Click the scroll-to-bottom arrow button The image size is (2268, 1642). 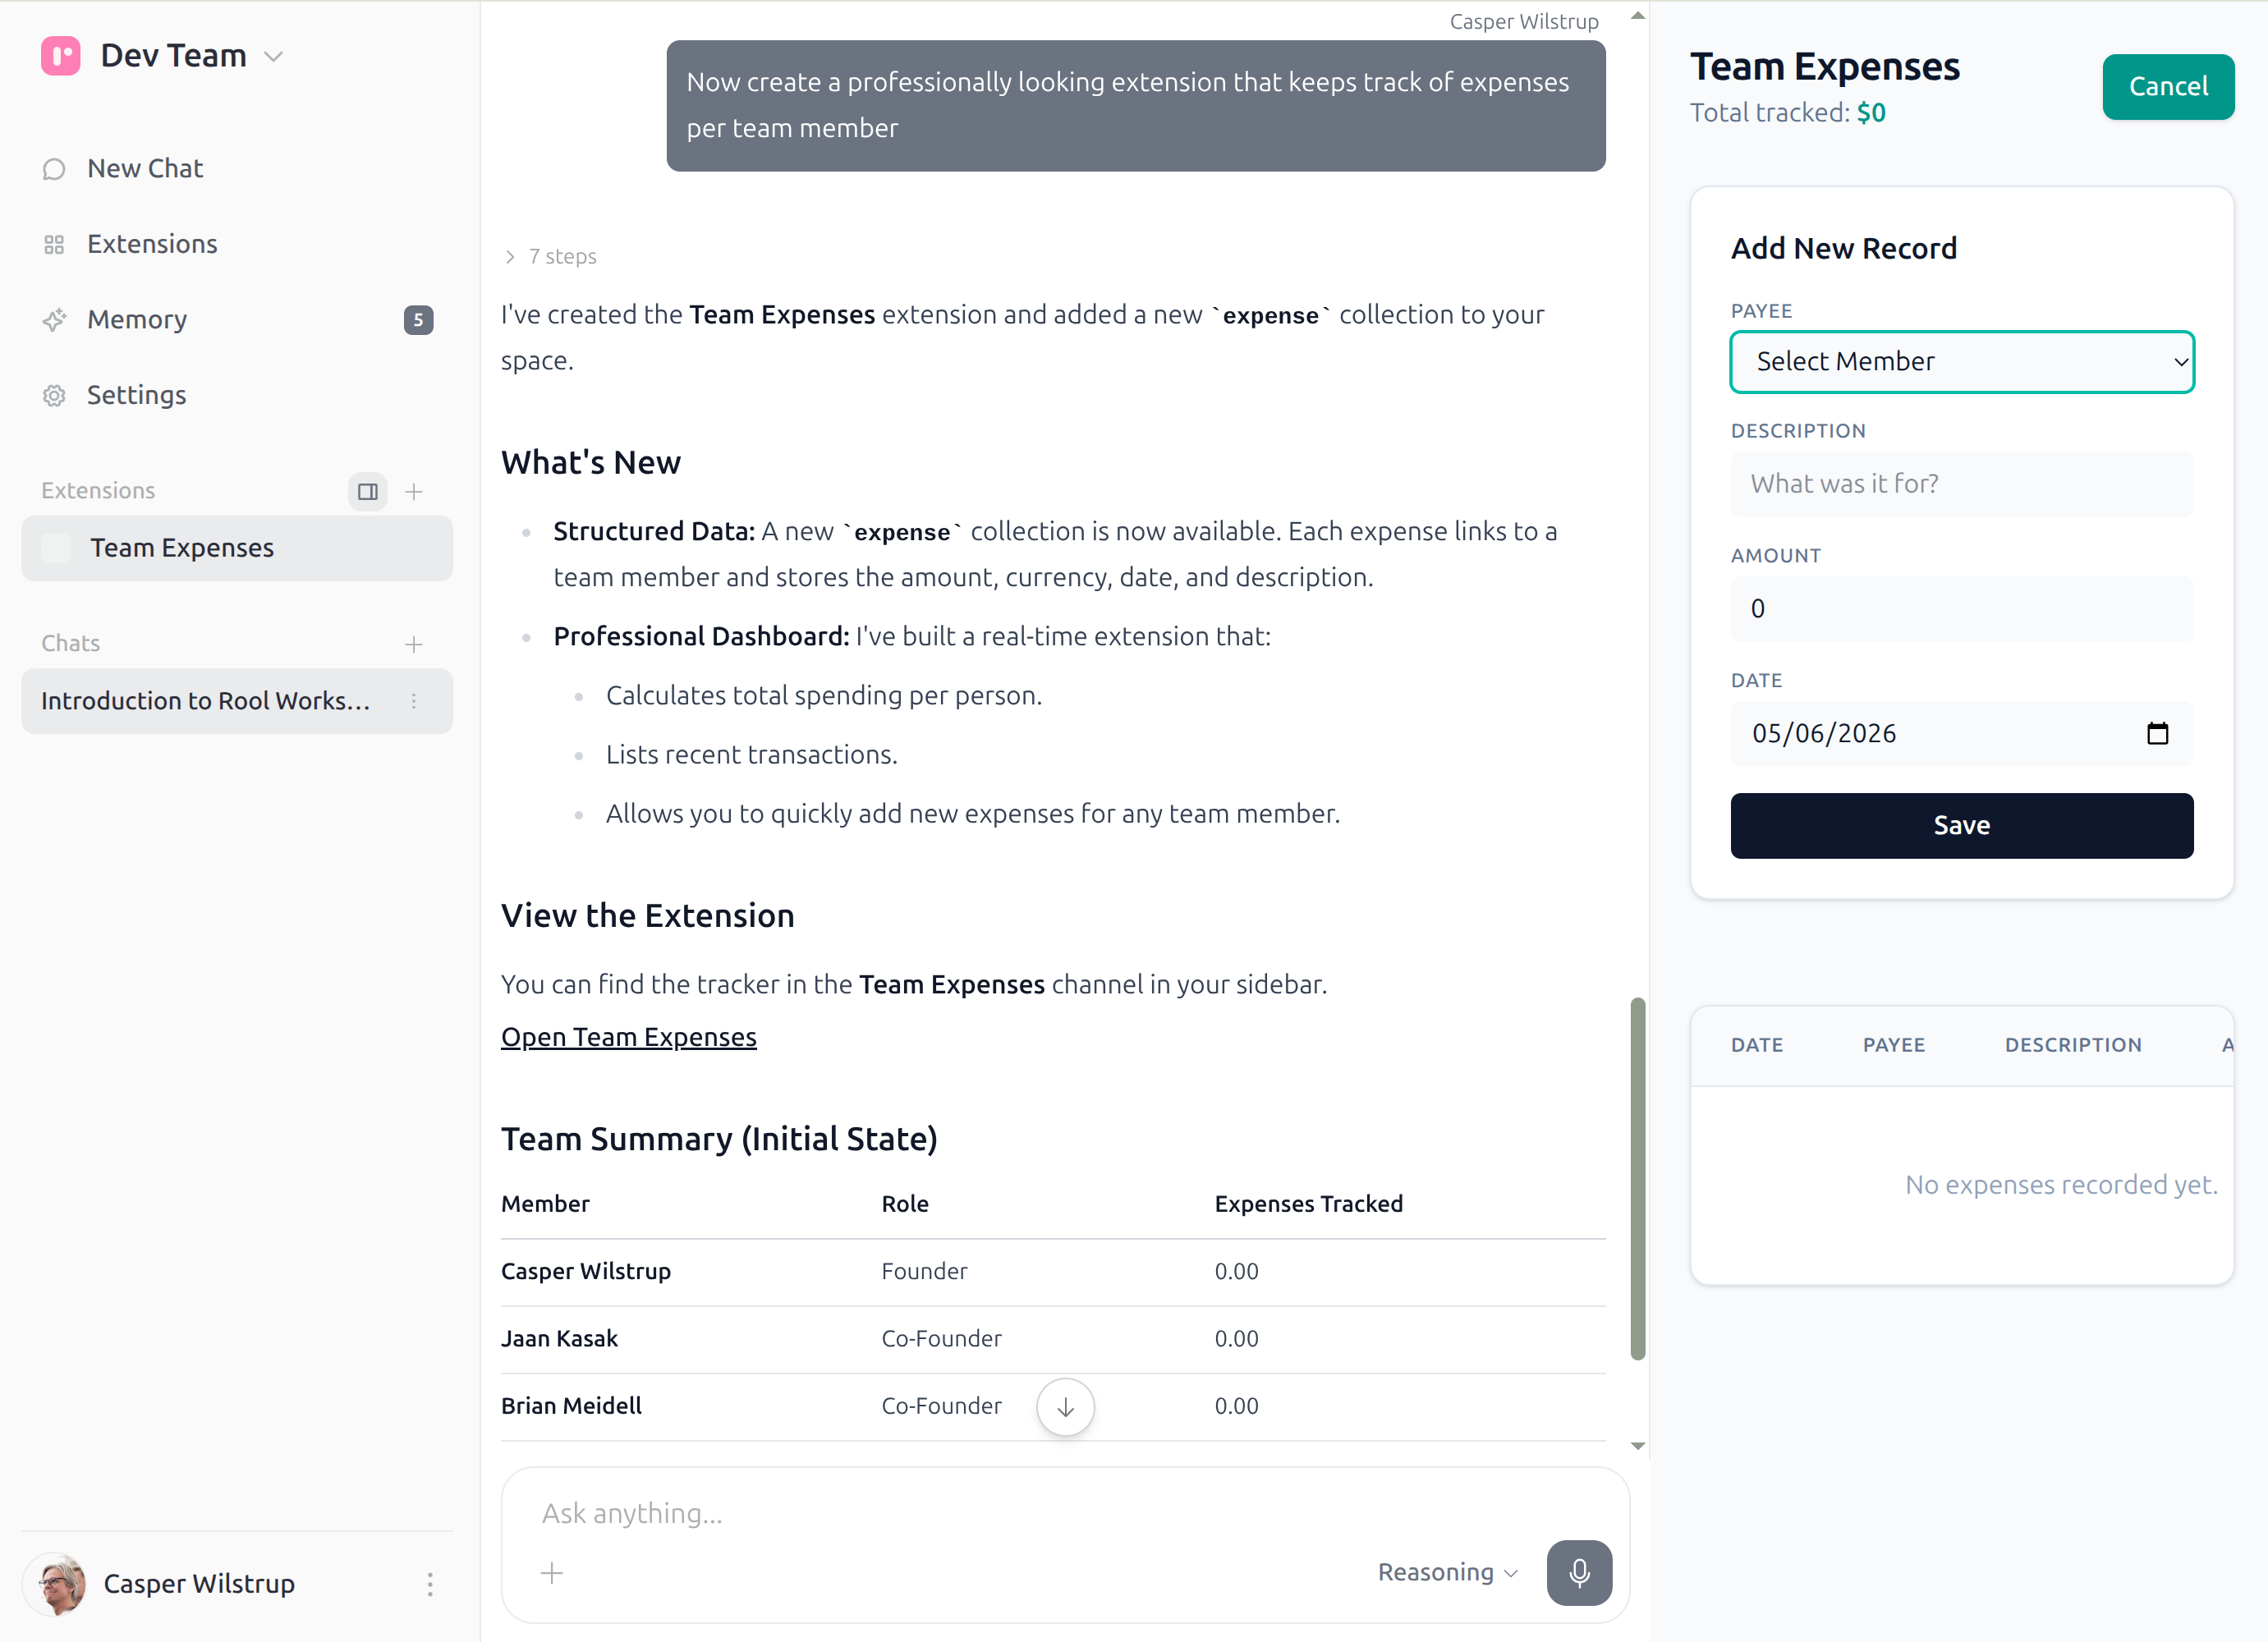tap(1066, 1407)
